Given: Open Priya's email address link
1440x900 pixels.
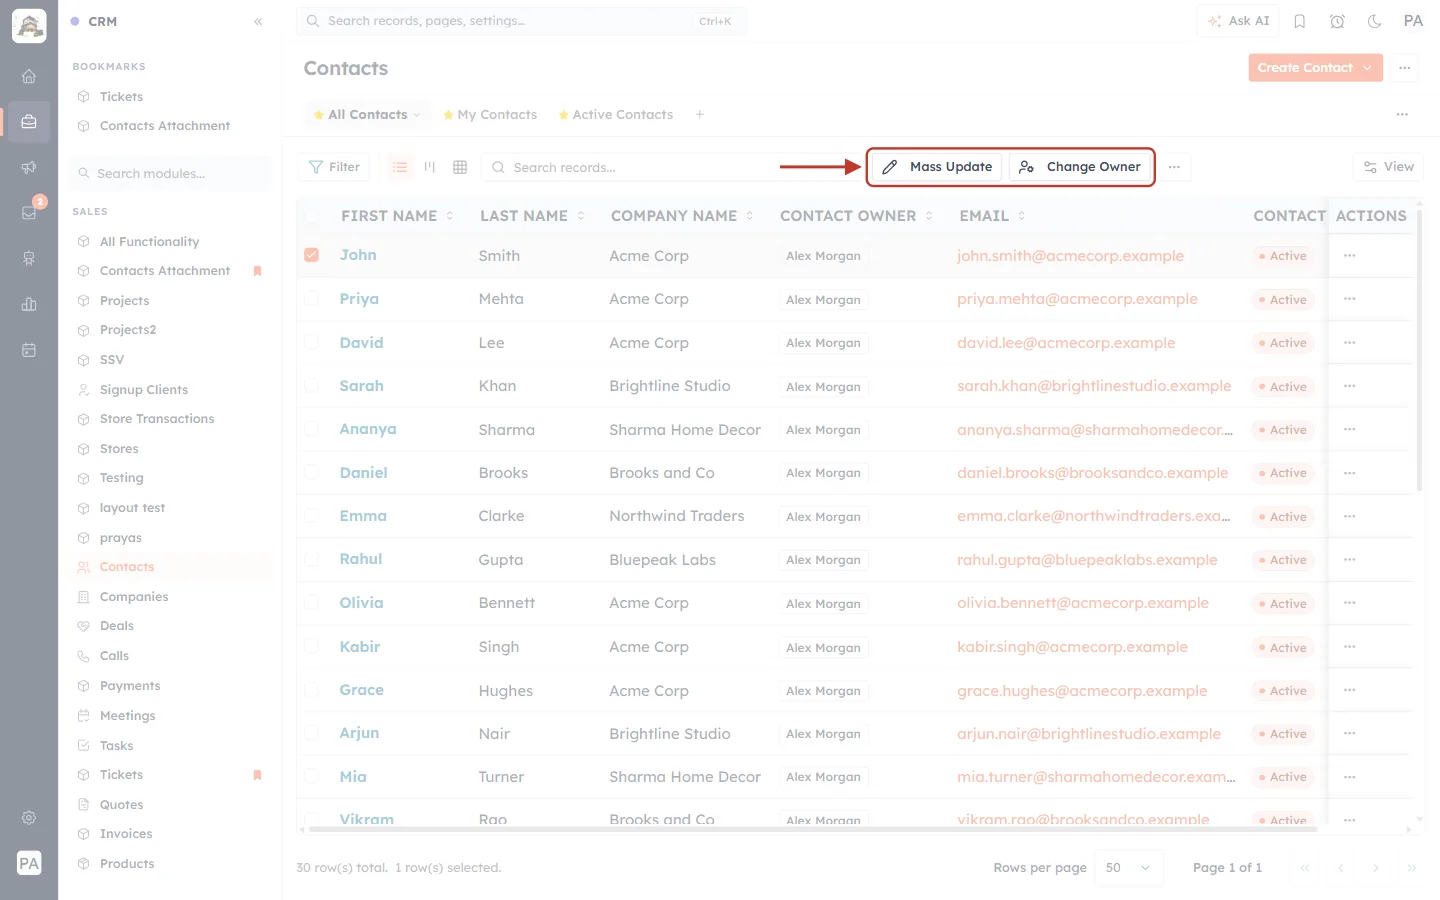Looking at the screenshot, I should 1077,299.
